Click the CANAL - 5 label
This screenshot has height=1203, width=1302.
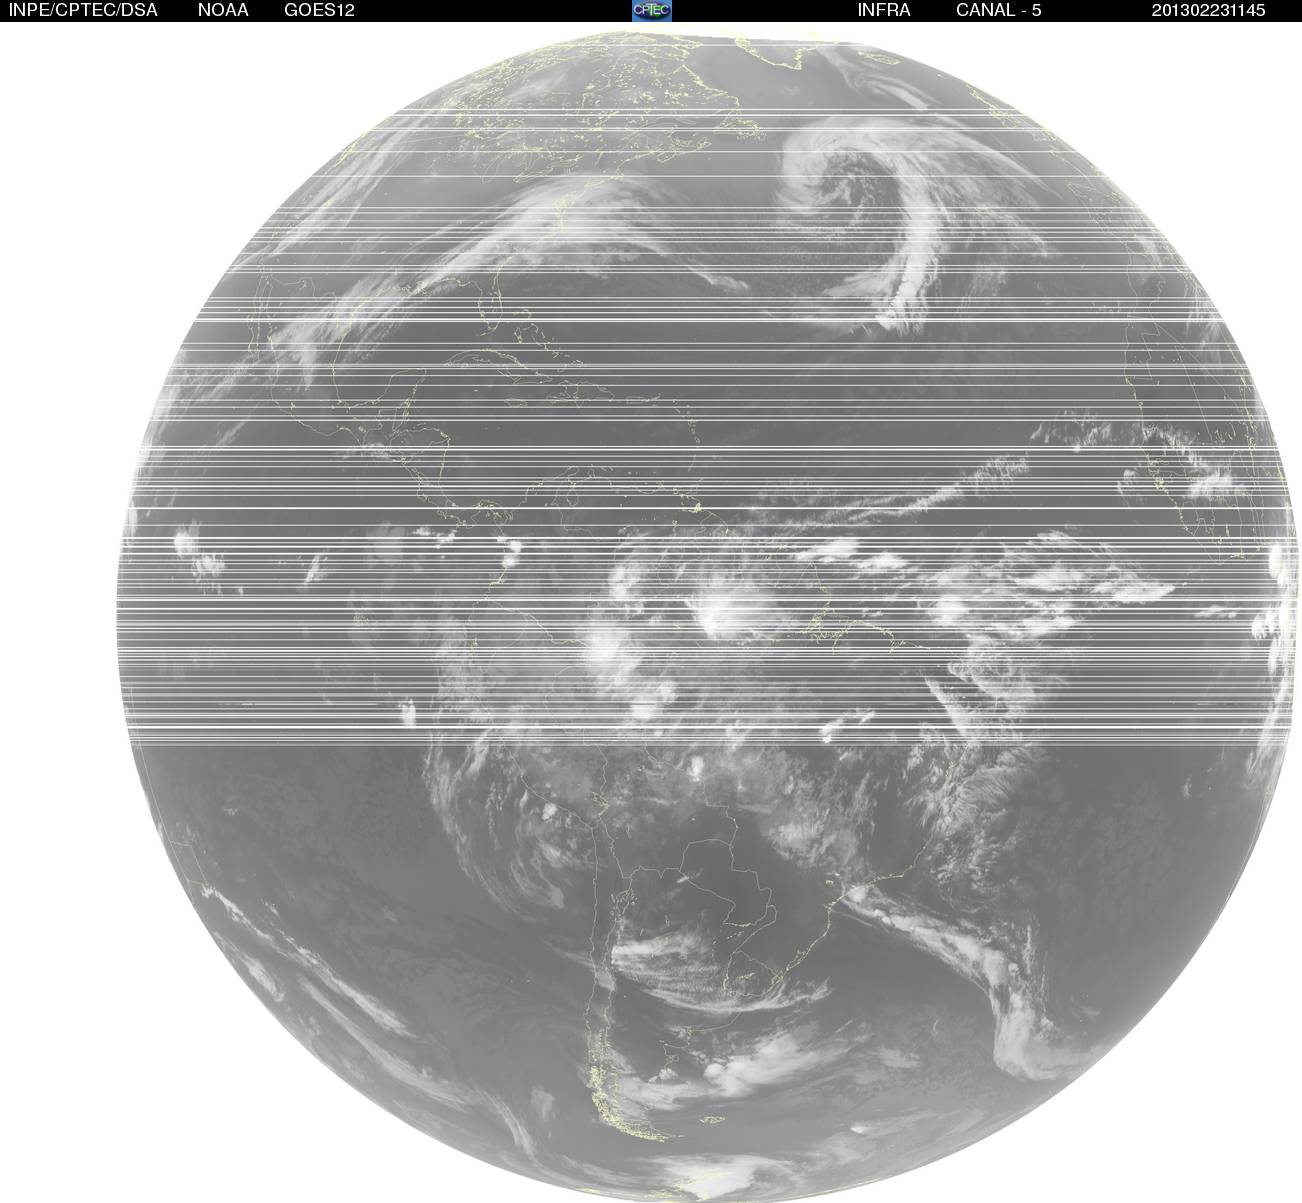[x=999, y=10]
